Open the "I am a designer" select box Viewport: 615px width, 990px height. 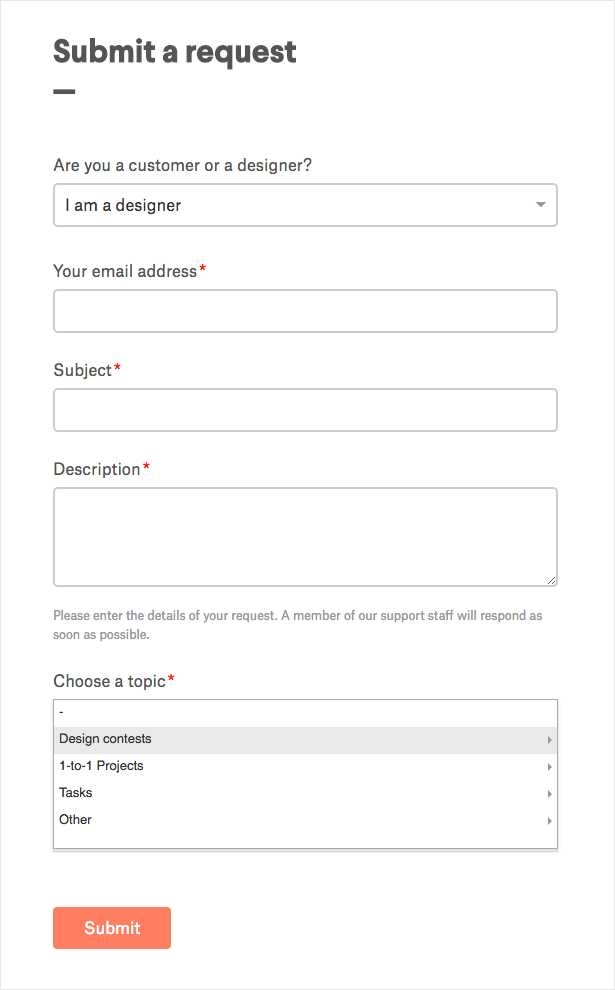[x=290, y=205]
